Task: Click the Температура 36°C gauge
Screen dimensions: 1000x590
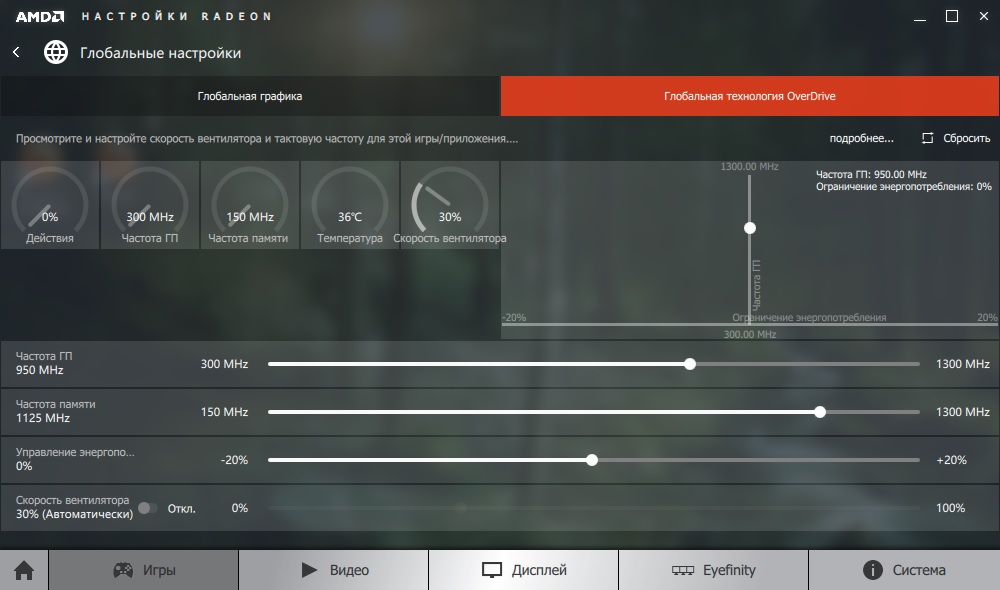Action: pyautogui.click(x=349, y=205)
